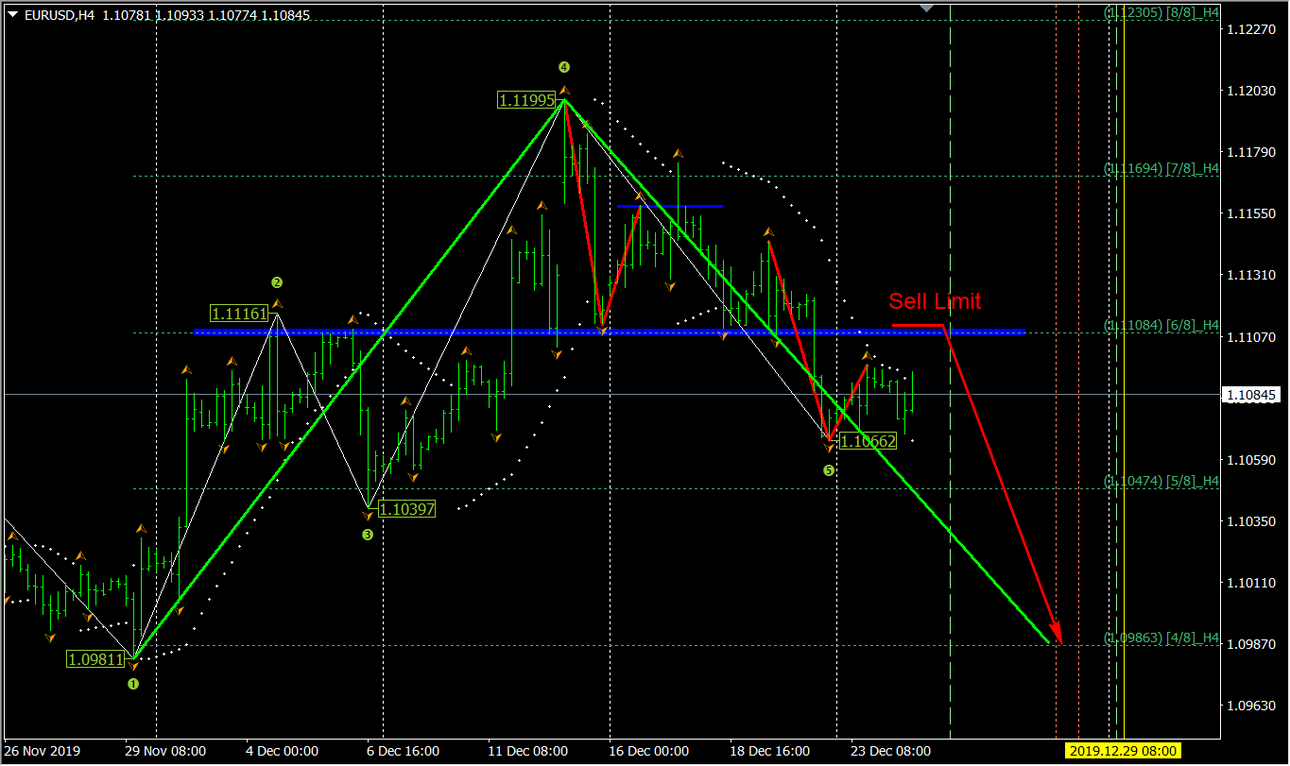This screenshot has width=1290, height=766.
Task: Click the green wave marker numbered 1
Action: click(133, 684)
